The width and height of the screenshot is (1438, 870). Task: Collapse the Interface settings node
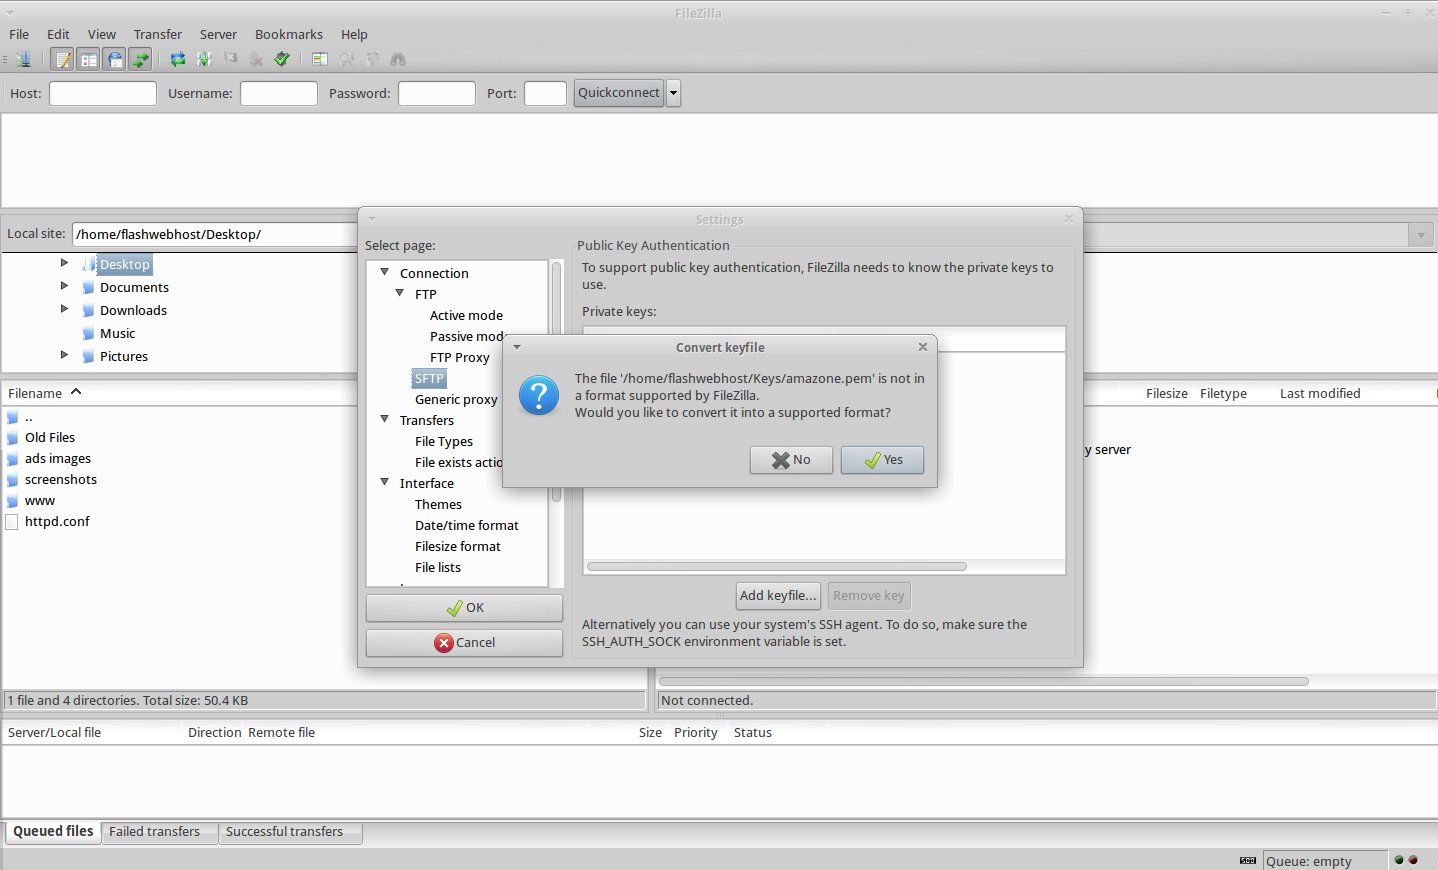tap(384, 482)
